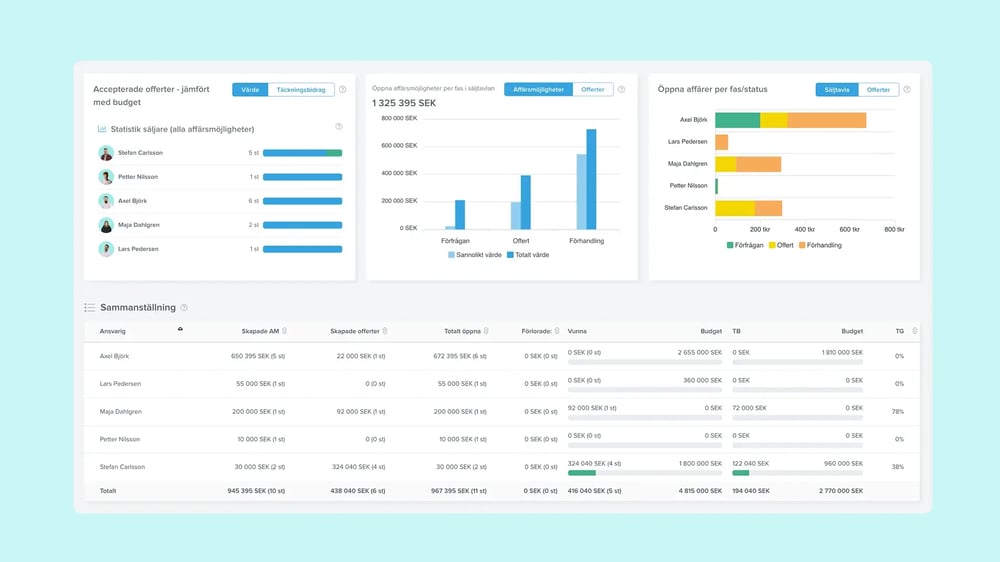Click help icon beside Sammanställning heading
Viewport: 1000px width, 562px height.
(x=184, y=308)
